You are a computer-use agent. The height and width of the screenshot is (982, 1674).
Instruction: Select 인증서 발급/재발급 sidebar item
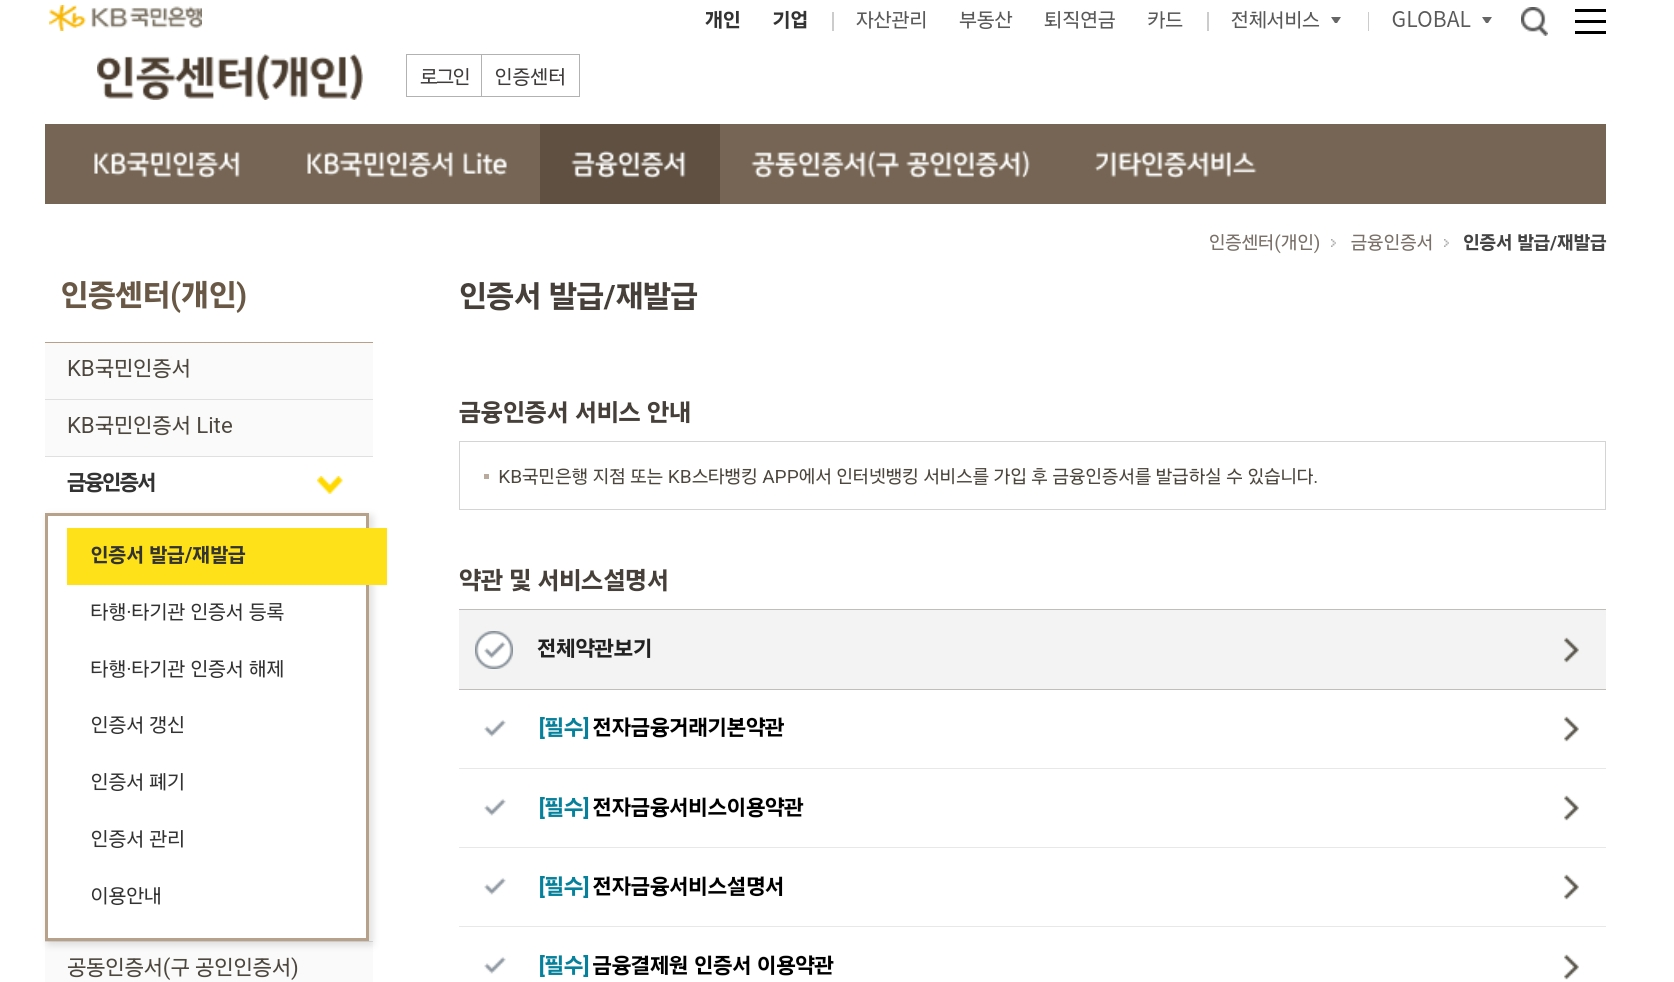point(227,556)
